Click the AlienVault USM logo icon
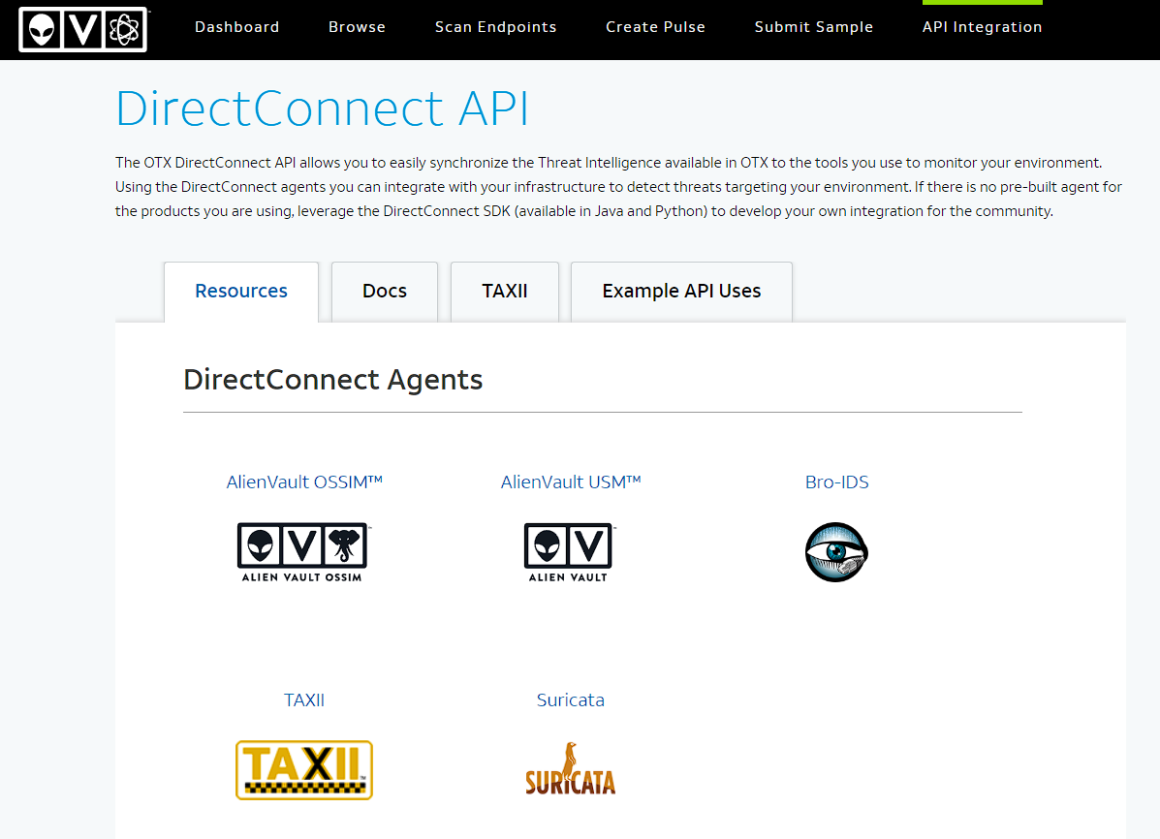This screenshot has width=1160, height=839. coord(569,551)
